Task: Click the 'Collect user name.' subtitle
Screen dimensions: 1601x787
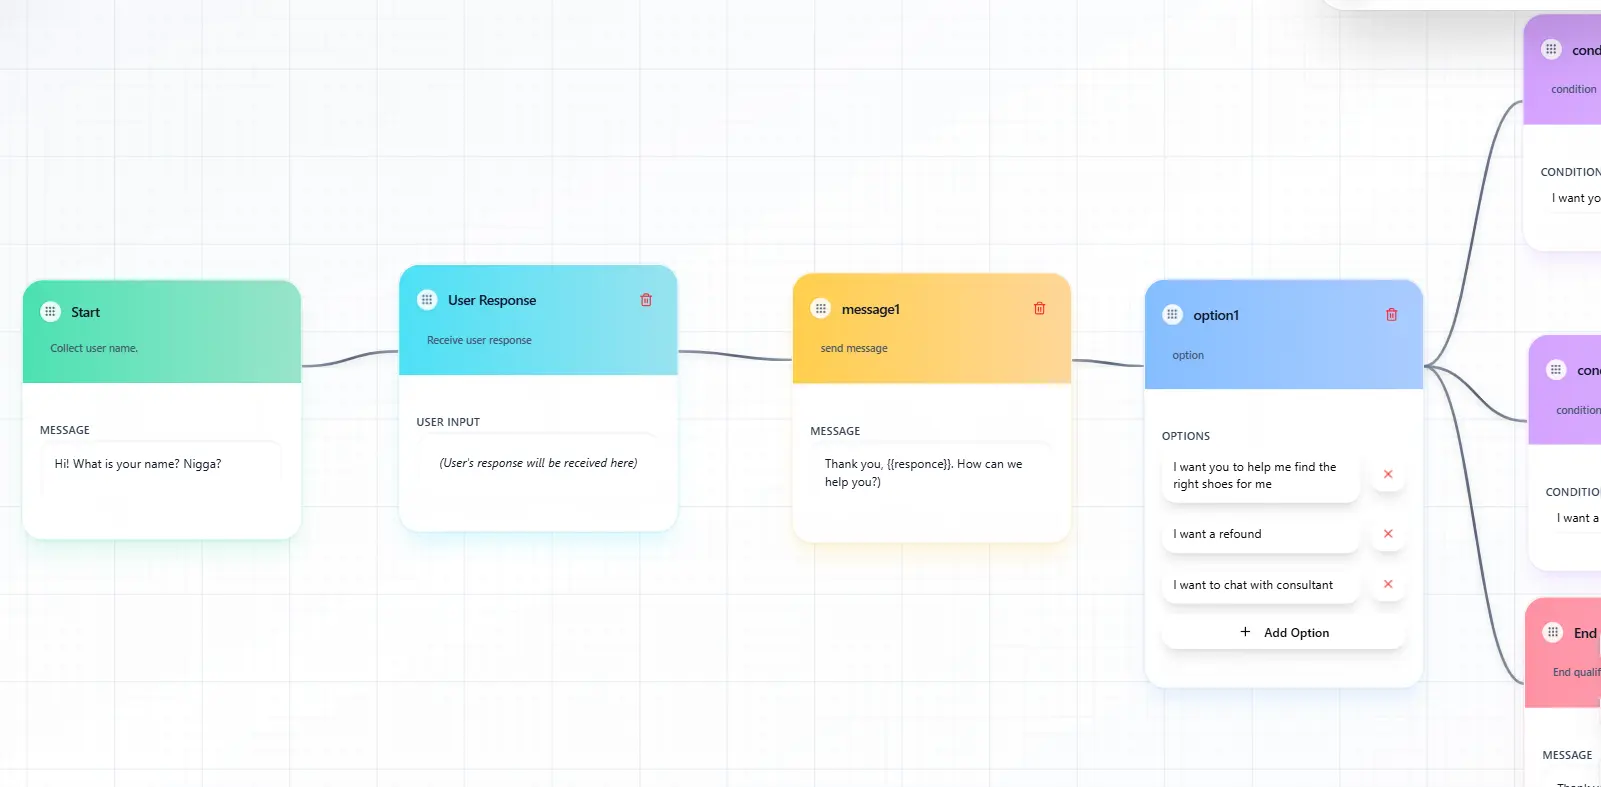Action: pos(94,348)
